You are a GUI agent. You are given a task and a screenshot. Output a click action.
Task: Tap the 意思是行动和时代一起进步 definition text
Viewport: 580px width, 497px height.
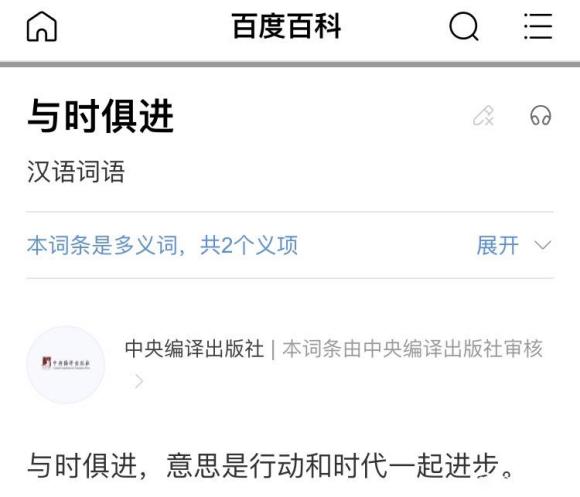pos(332,465)
